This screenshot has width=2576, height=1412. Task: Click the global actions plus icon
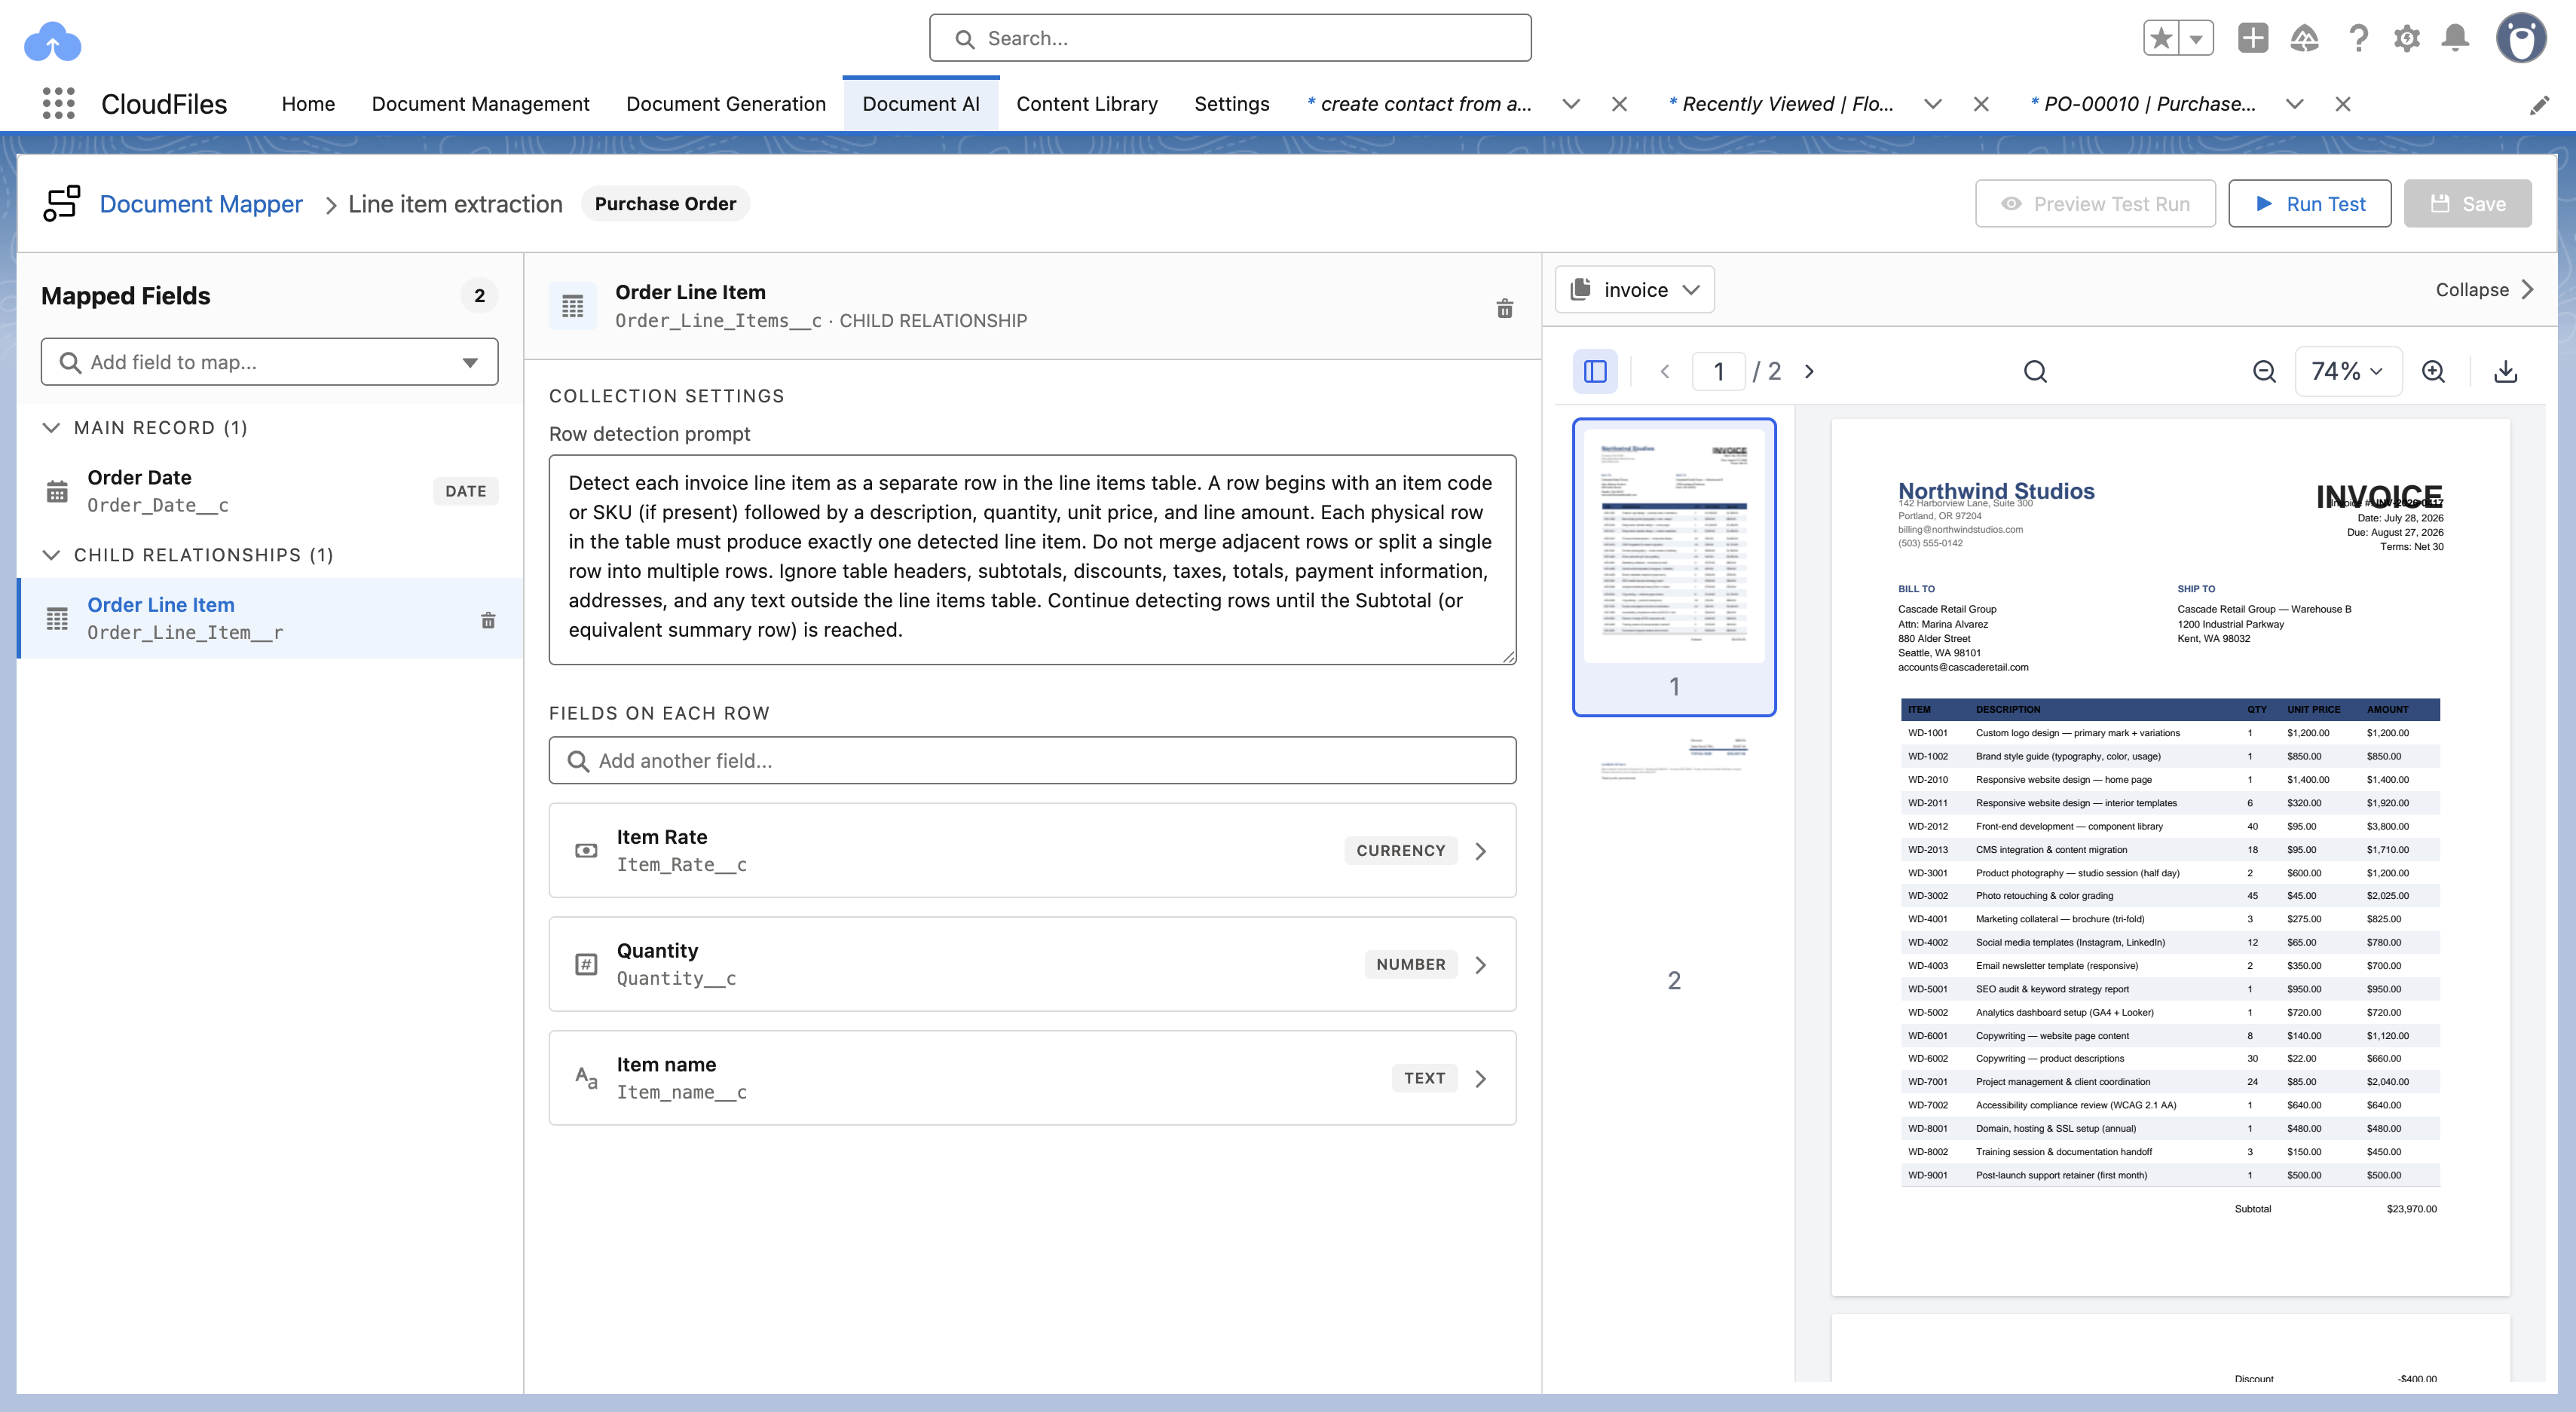tap(2253, 38)
